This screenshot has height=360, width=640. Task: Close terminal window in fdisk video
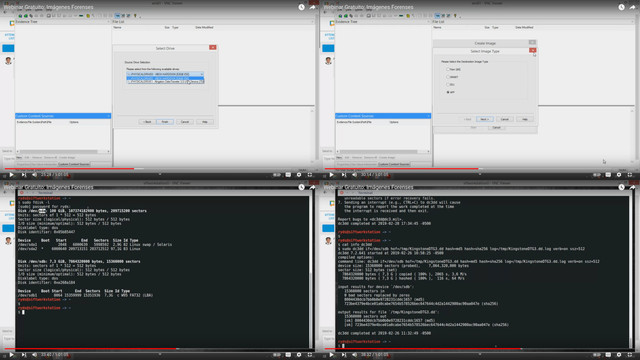22,193
